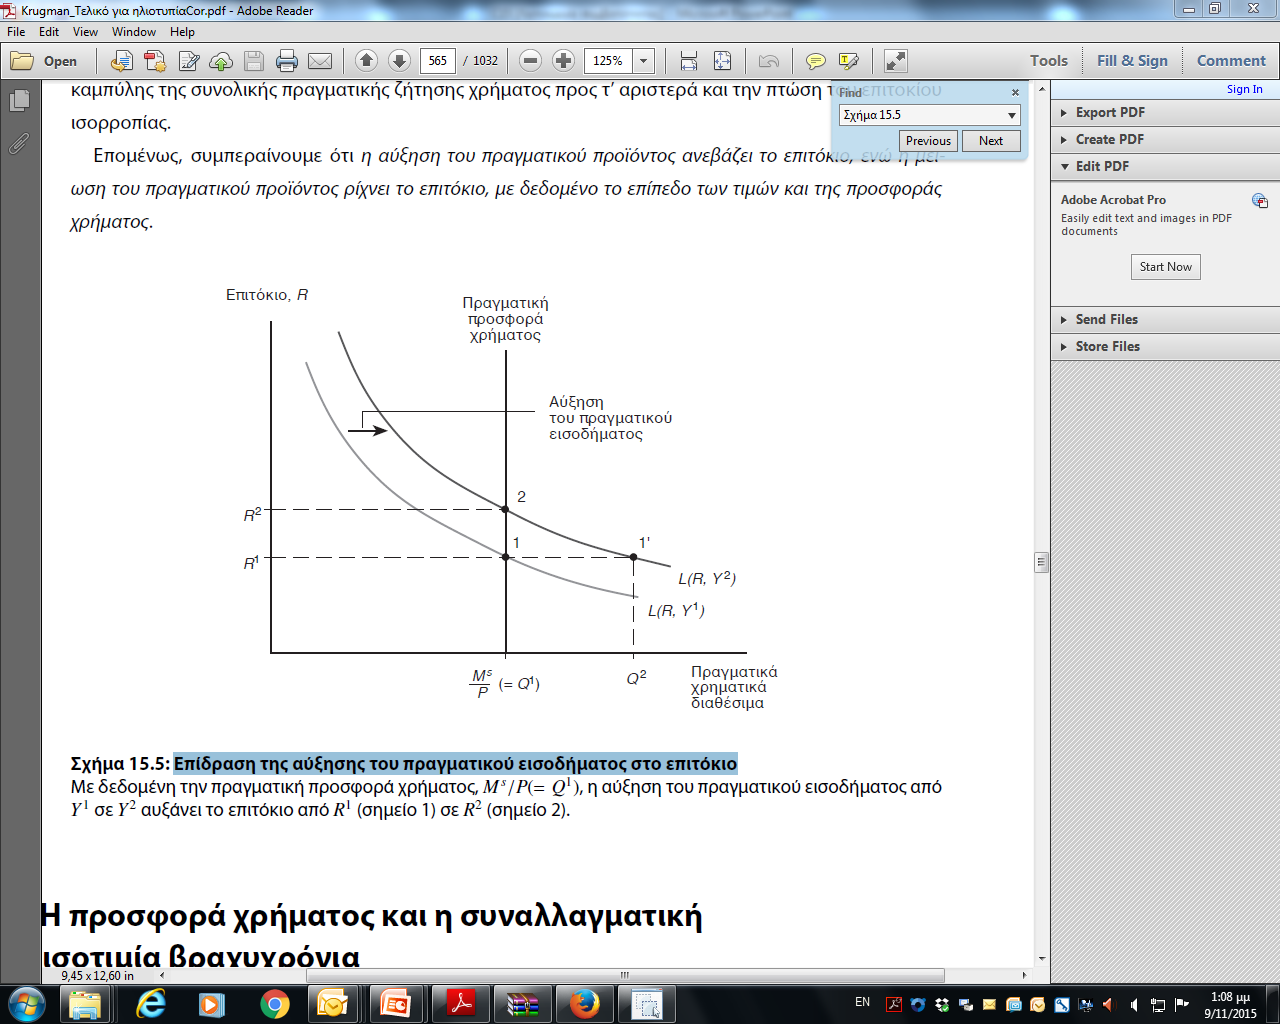Image resolution: width=1280 pixels, height=1024 pixels.
Task: Click the create PDF icon with red badge
Action: (155, 61)
